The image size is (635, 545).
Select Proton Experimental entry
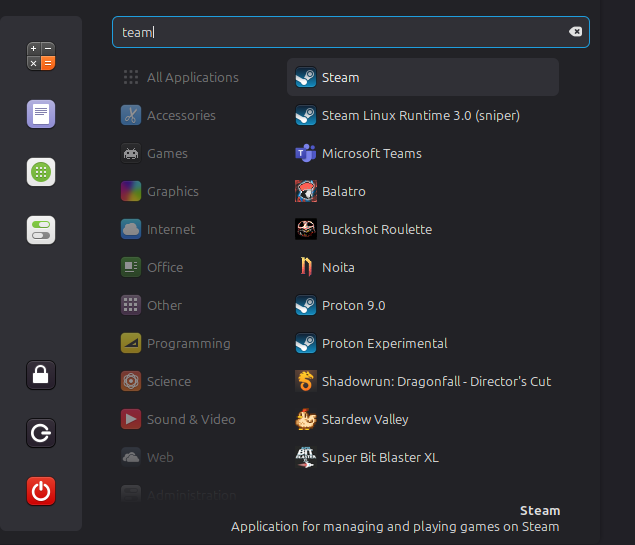pos(423,343)
